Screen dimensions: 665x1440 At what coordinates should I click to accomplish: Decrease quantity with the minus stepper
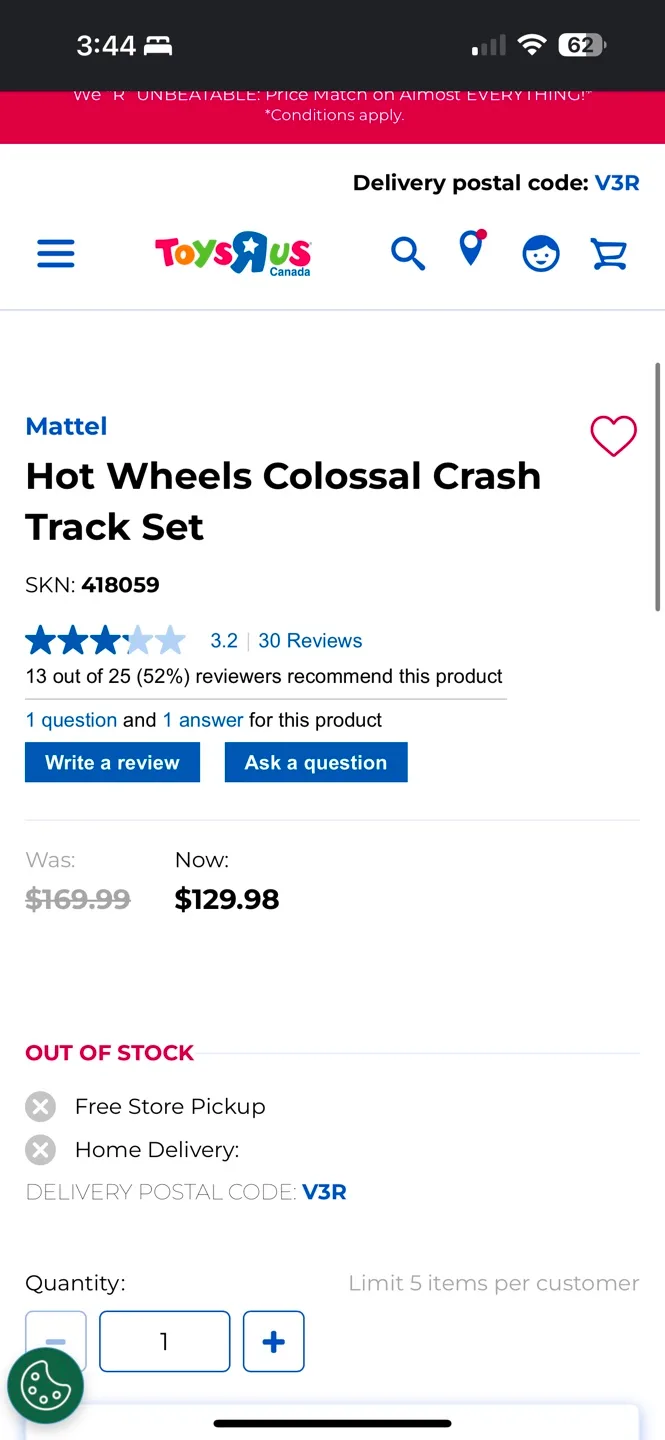coord(55,1341)
